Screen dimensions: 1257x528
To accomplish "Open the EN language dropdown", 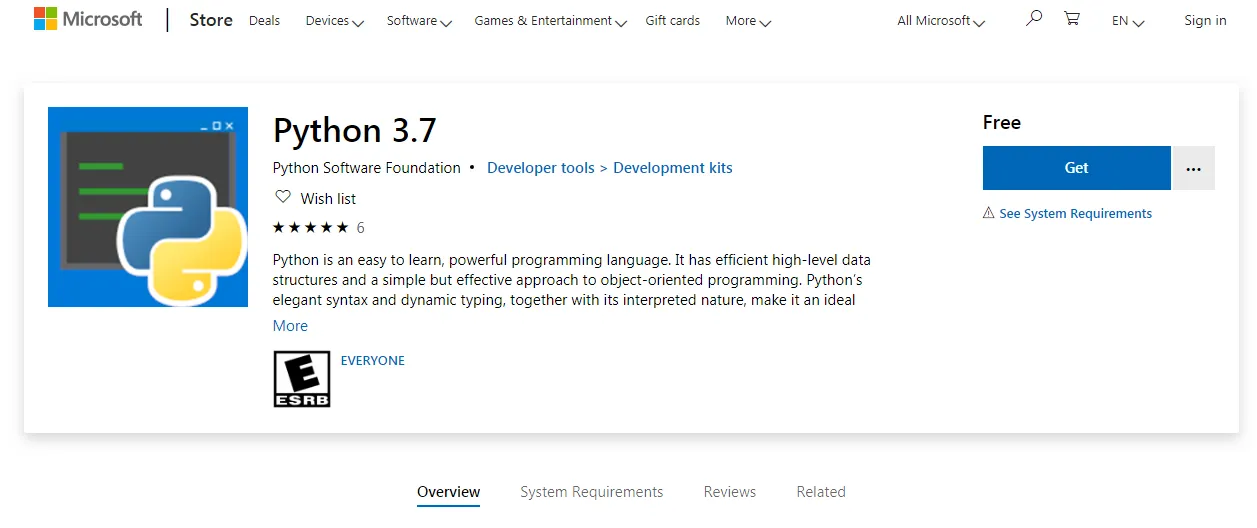I will coord(1128,20).
